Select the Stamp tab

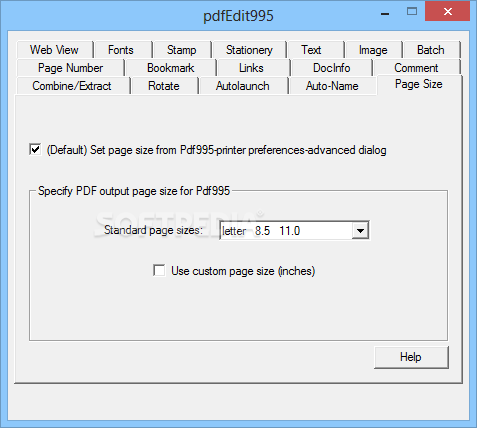click(x=182, y=50)
